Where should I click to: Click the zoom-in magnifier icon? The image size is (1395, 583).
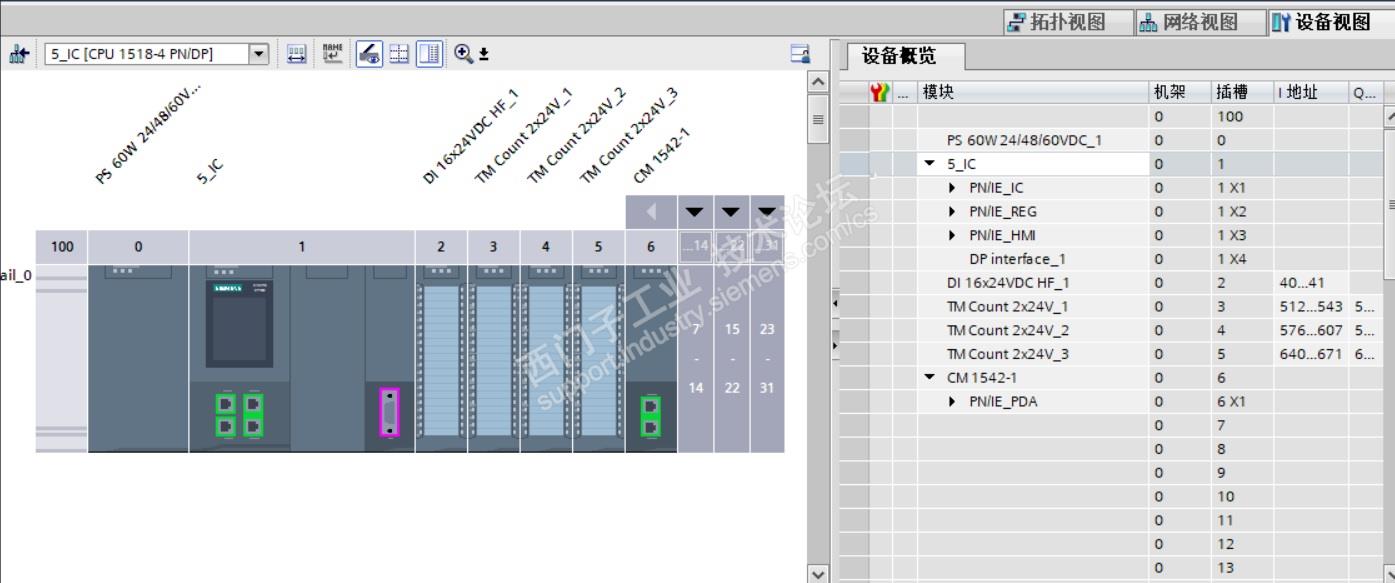[464, 54]
